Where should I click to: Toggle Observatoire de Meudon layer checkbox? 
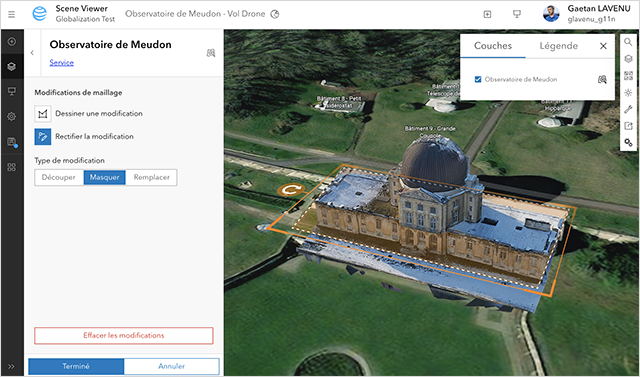pyautogui.click(x=478, y=80)
